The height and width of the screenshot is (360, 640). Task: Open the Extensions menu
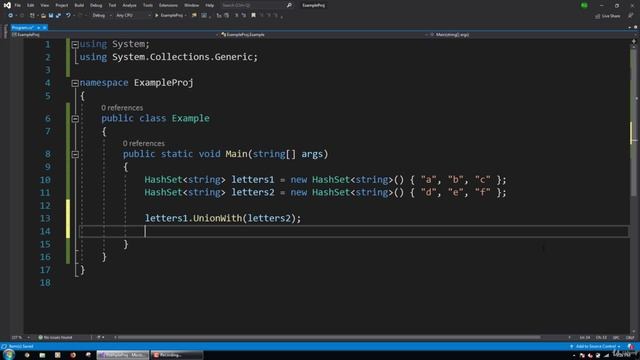click(x=168, y=5)
